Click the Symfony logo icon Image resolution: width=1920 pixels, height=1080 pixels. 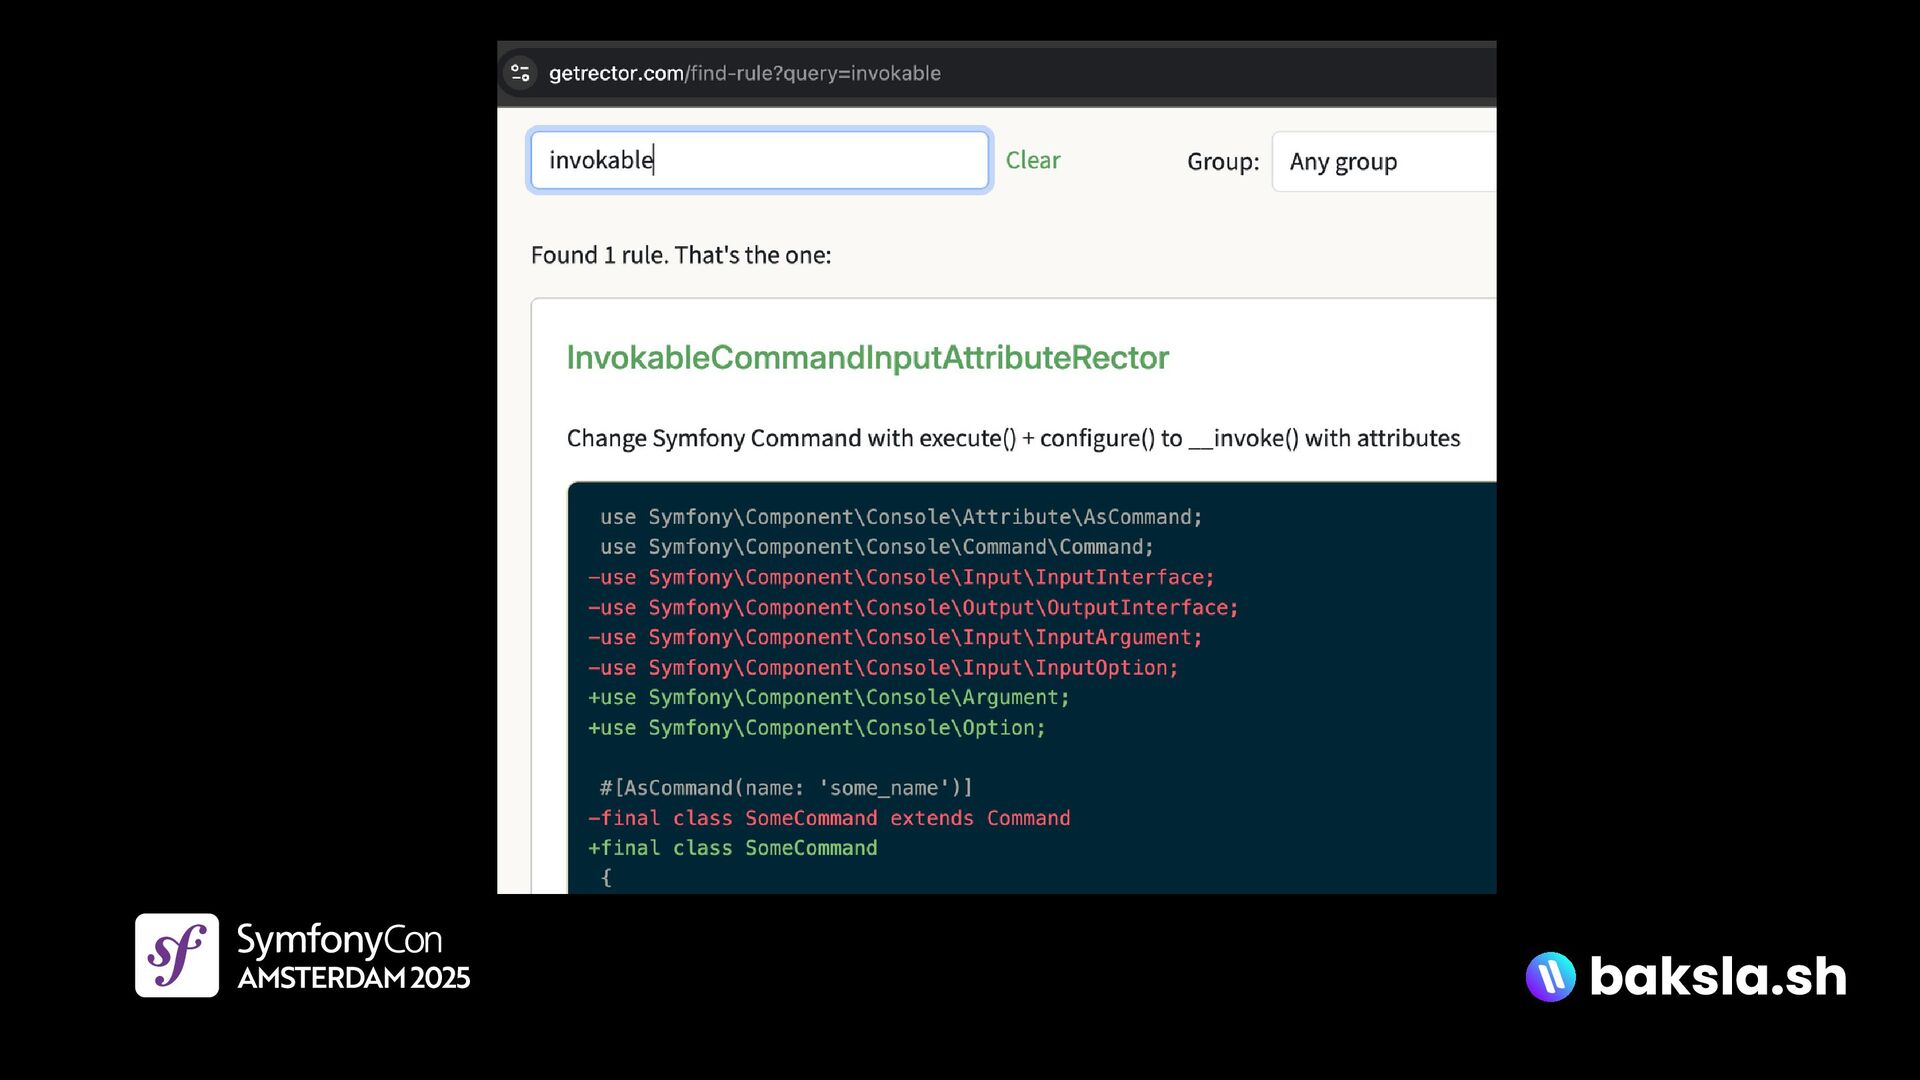tap(177, 955)
